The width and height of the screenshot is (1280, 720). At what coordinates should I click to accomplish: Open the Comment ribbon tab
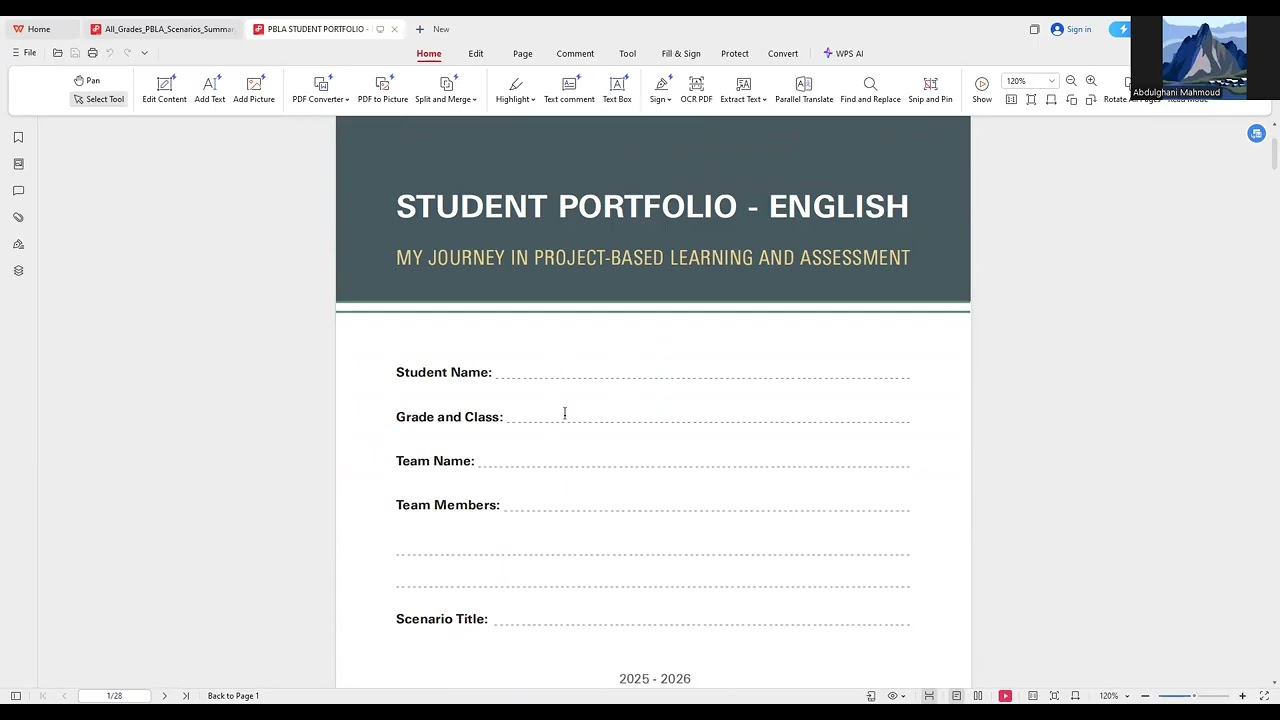coord(575,54)
